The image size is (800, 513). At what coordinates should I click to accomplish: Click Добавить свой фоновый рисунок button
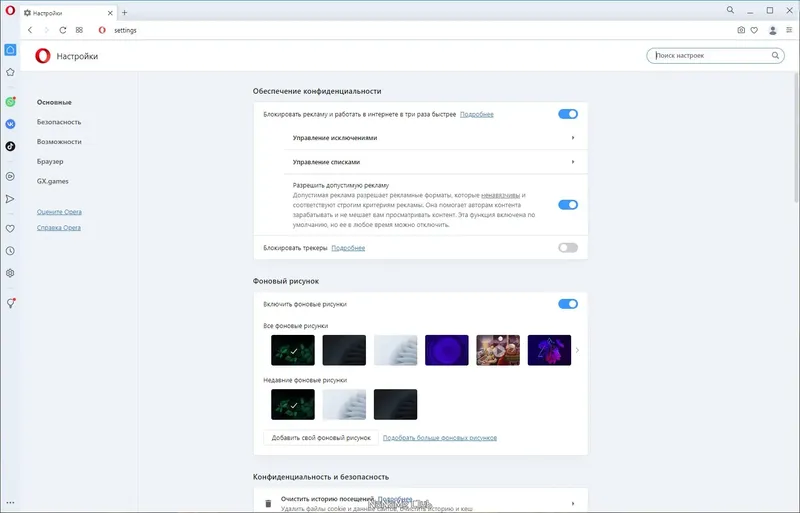pos(321,437)
